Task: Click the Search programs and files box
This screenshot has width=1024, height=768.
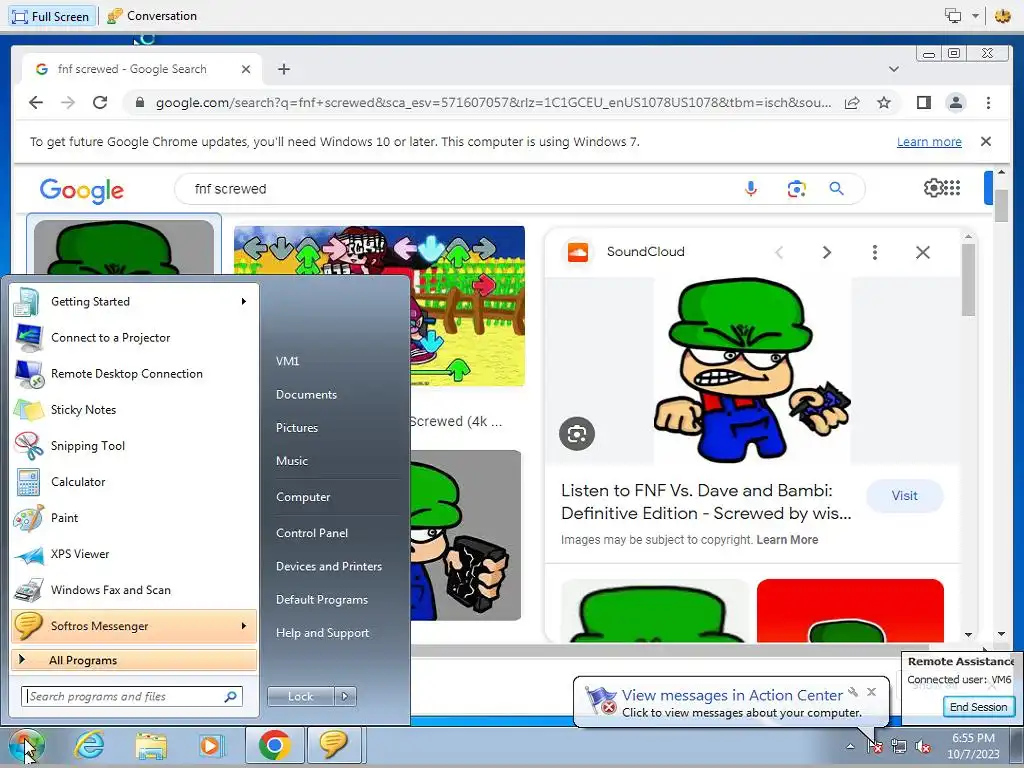Action: [131, 696]
